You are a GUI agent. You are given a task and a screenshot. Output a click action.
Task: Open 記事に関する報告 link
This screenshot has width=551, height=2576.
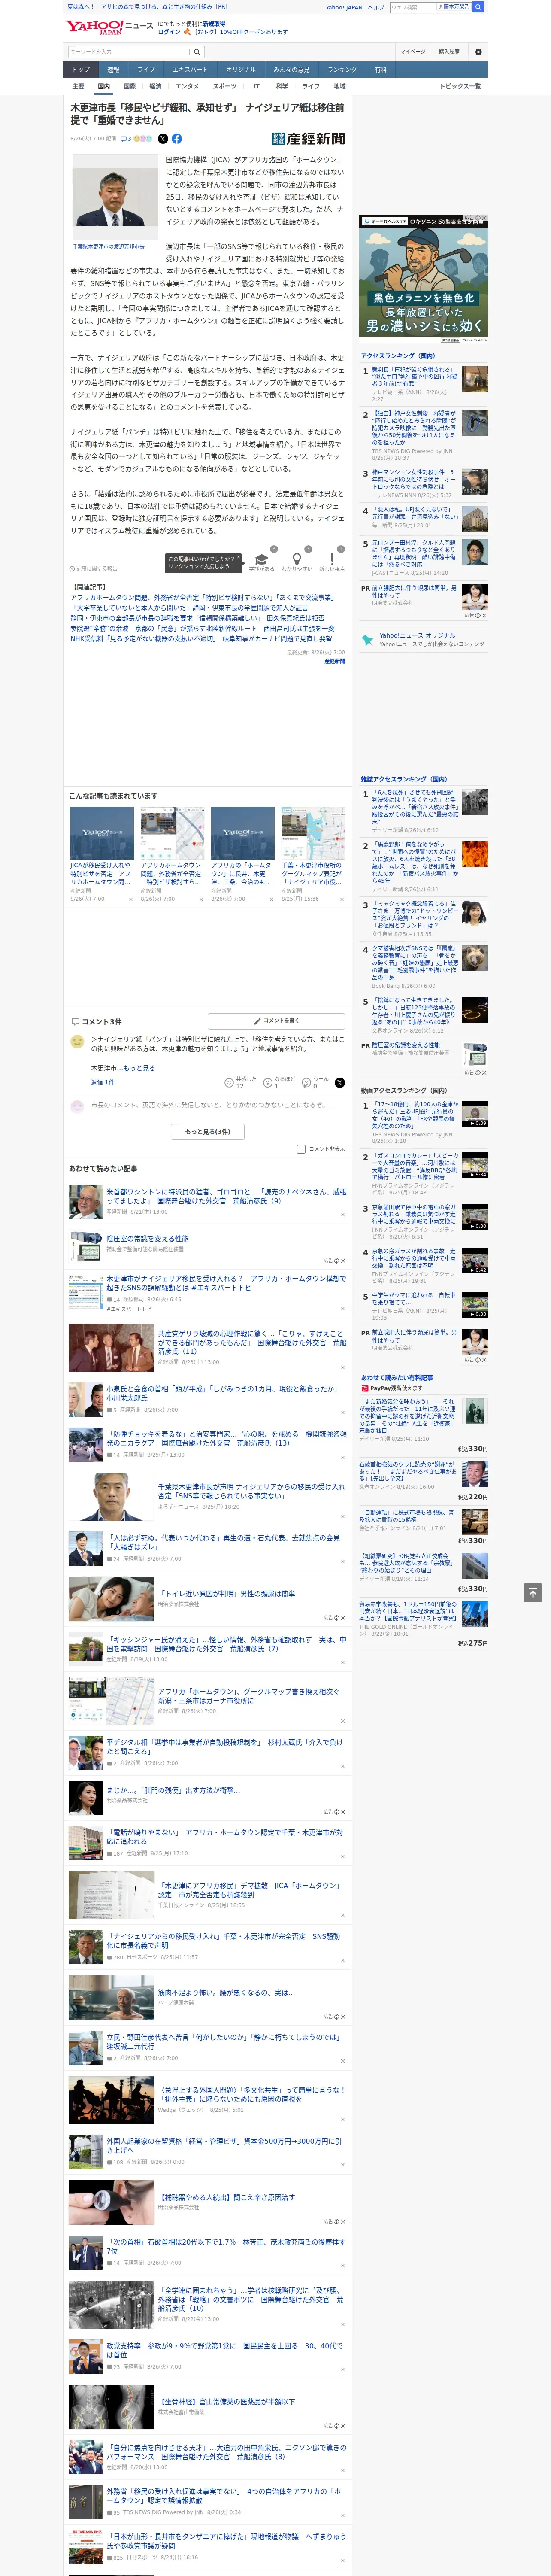coord(94,568)
